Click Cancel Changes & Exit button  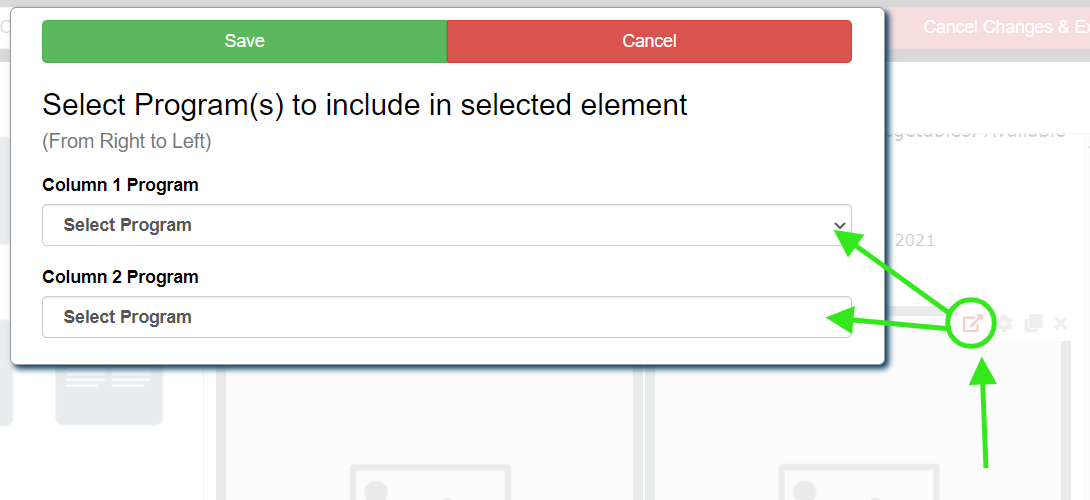(x=1005, y=27)
